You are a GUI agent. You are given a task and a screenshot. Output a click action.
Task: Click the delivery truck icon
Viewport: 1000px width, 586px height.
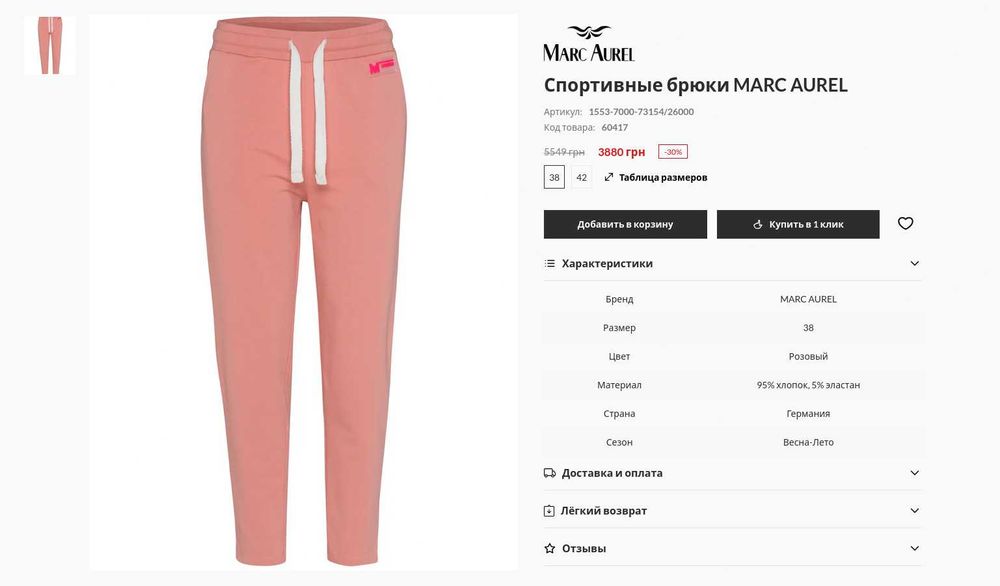point(549,473)
